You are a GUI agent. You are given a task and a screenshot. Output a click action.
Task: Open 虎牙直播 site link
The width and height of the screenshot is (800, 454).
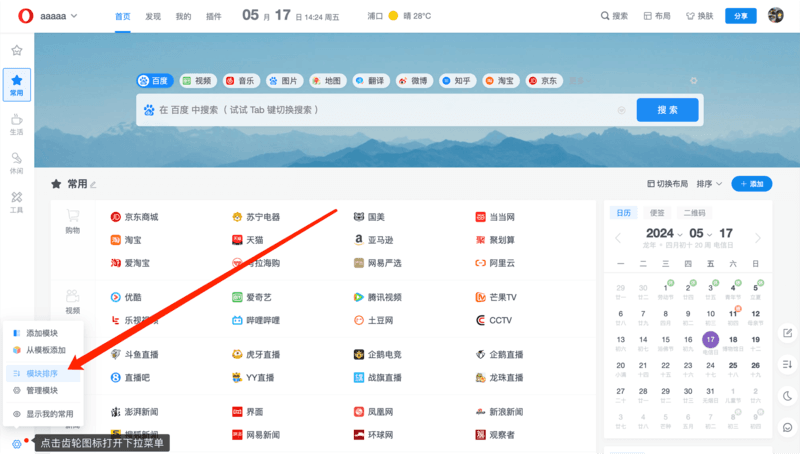(256, 354)
